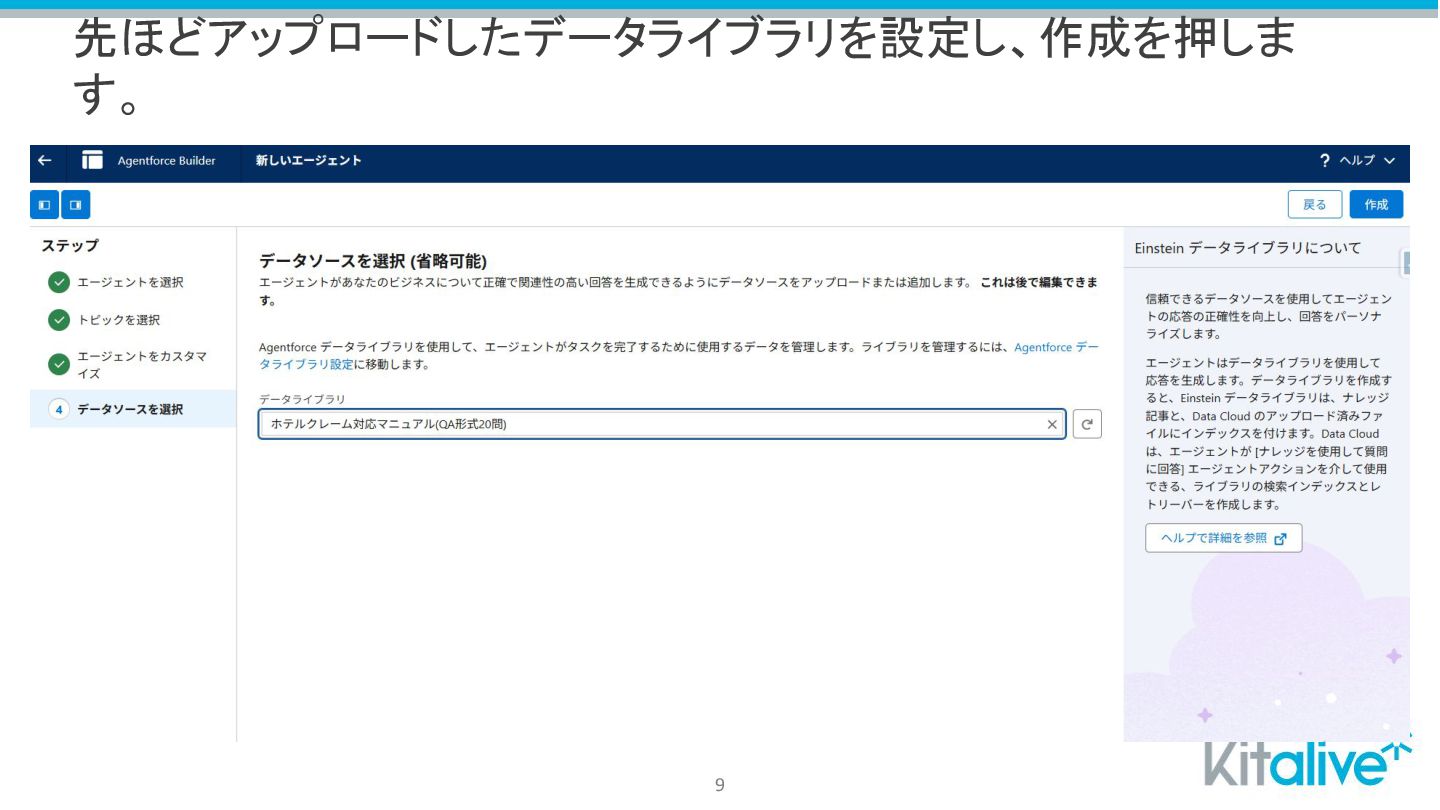Screen dimensions: 1440x810
Task: Click the データライブラリ field label
Action: point(302,399)
